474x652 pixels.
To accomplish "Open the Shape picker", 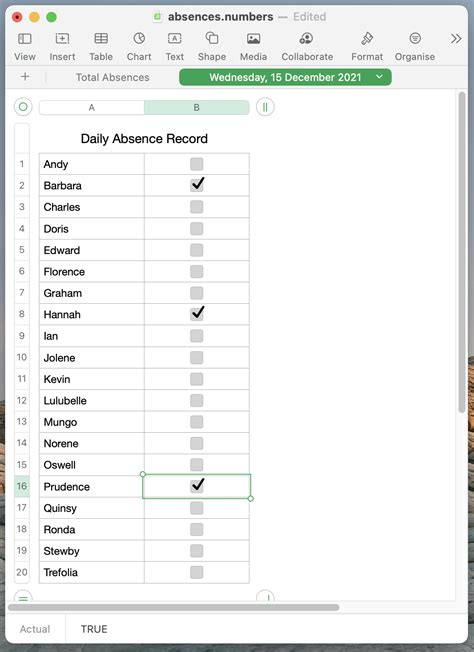I will pos(212,38).
